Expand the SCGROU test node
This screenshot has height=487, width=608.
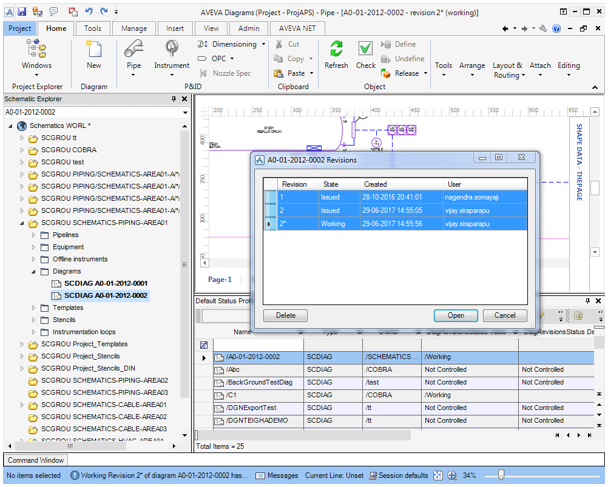pos(22,162)
